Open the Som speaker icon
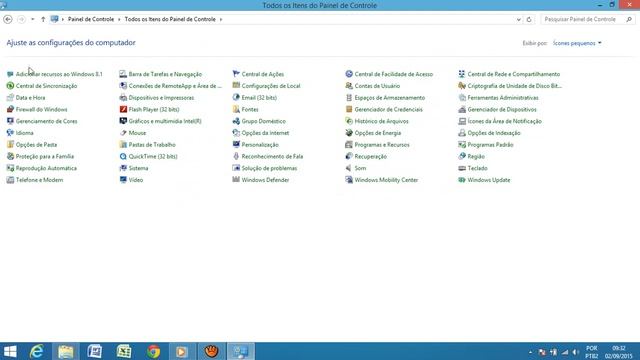Screen dimensions: 640x360 pyautogui.click(x=349, y=168)
